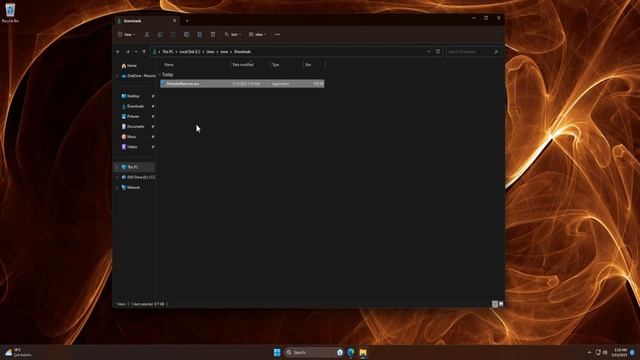
Task: Click the Copy icon in toolbar
Action: pyautogui.click(x=160, y=35)
